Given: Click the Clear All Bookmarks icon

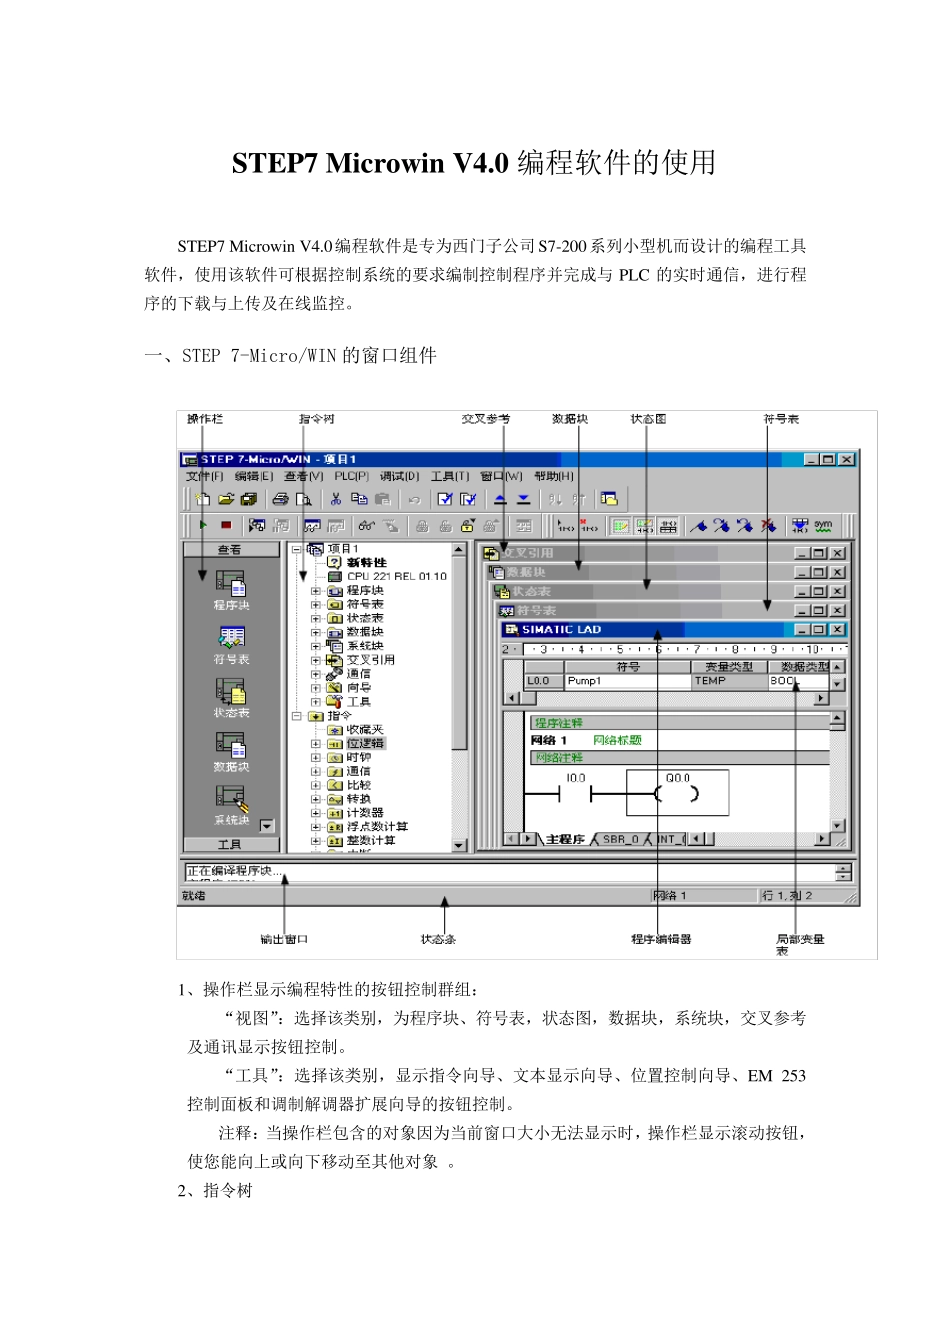Looking at the screenshot, I should point(768,525).
